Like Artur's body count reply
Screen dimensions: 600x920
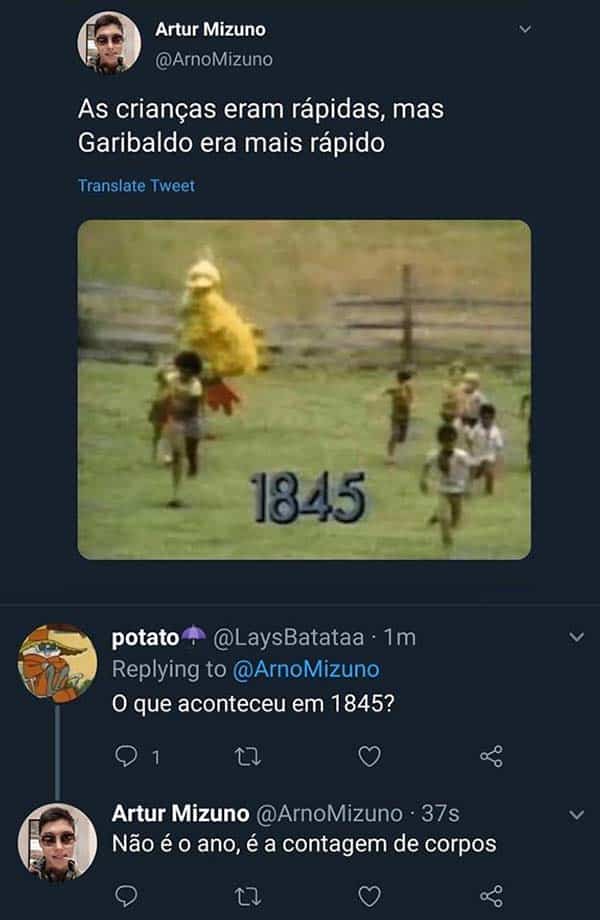369,895
